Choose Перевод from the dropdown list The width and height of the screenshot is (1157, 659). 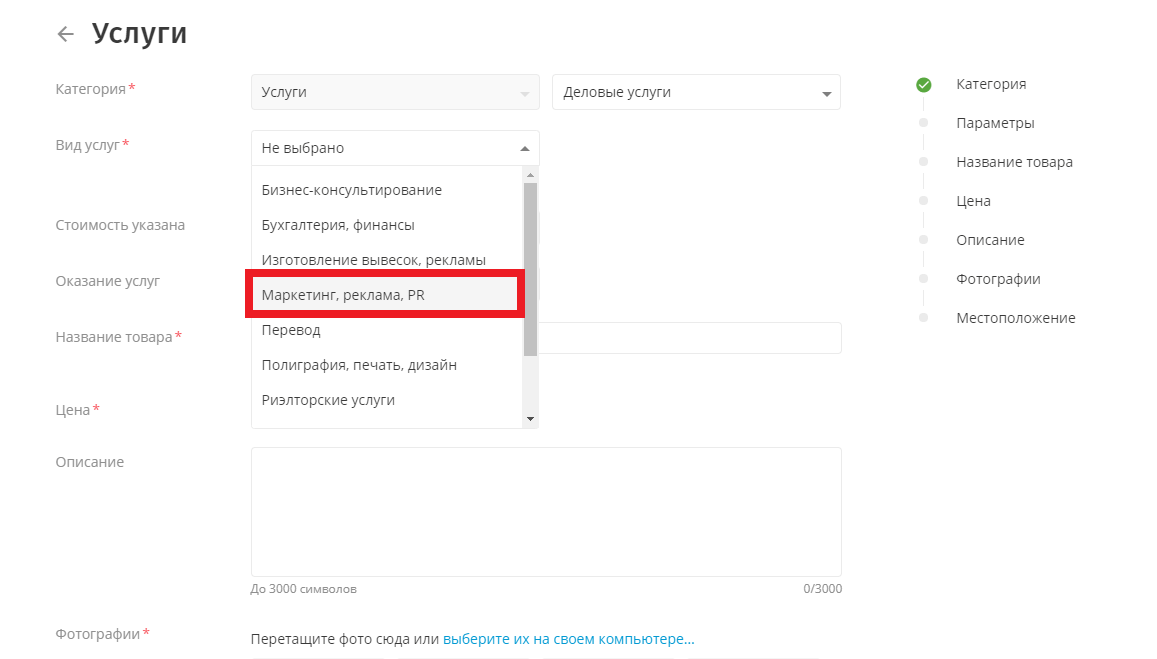click(x=291, y=330)
